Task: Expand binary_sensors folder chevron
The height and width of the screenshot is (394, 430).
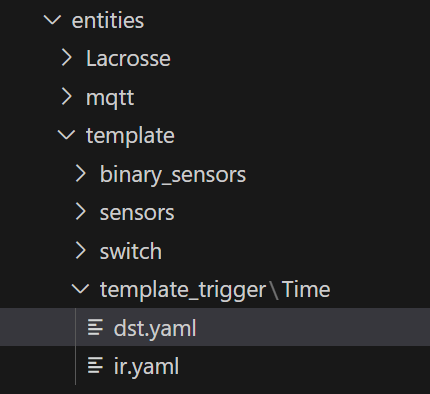Action: pos(81,173)
